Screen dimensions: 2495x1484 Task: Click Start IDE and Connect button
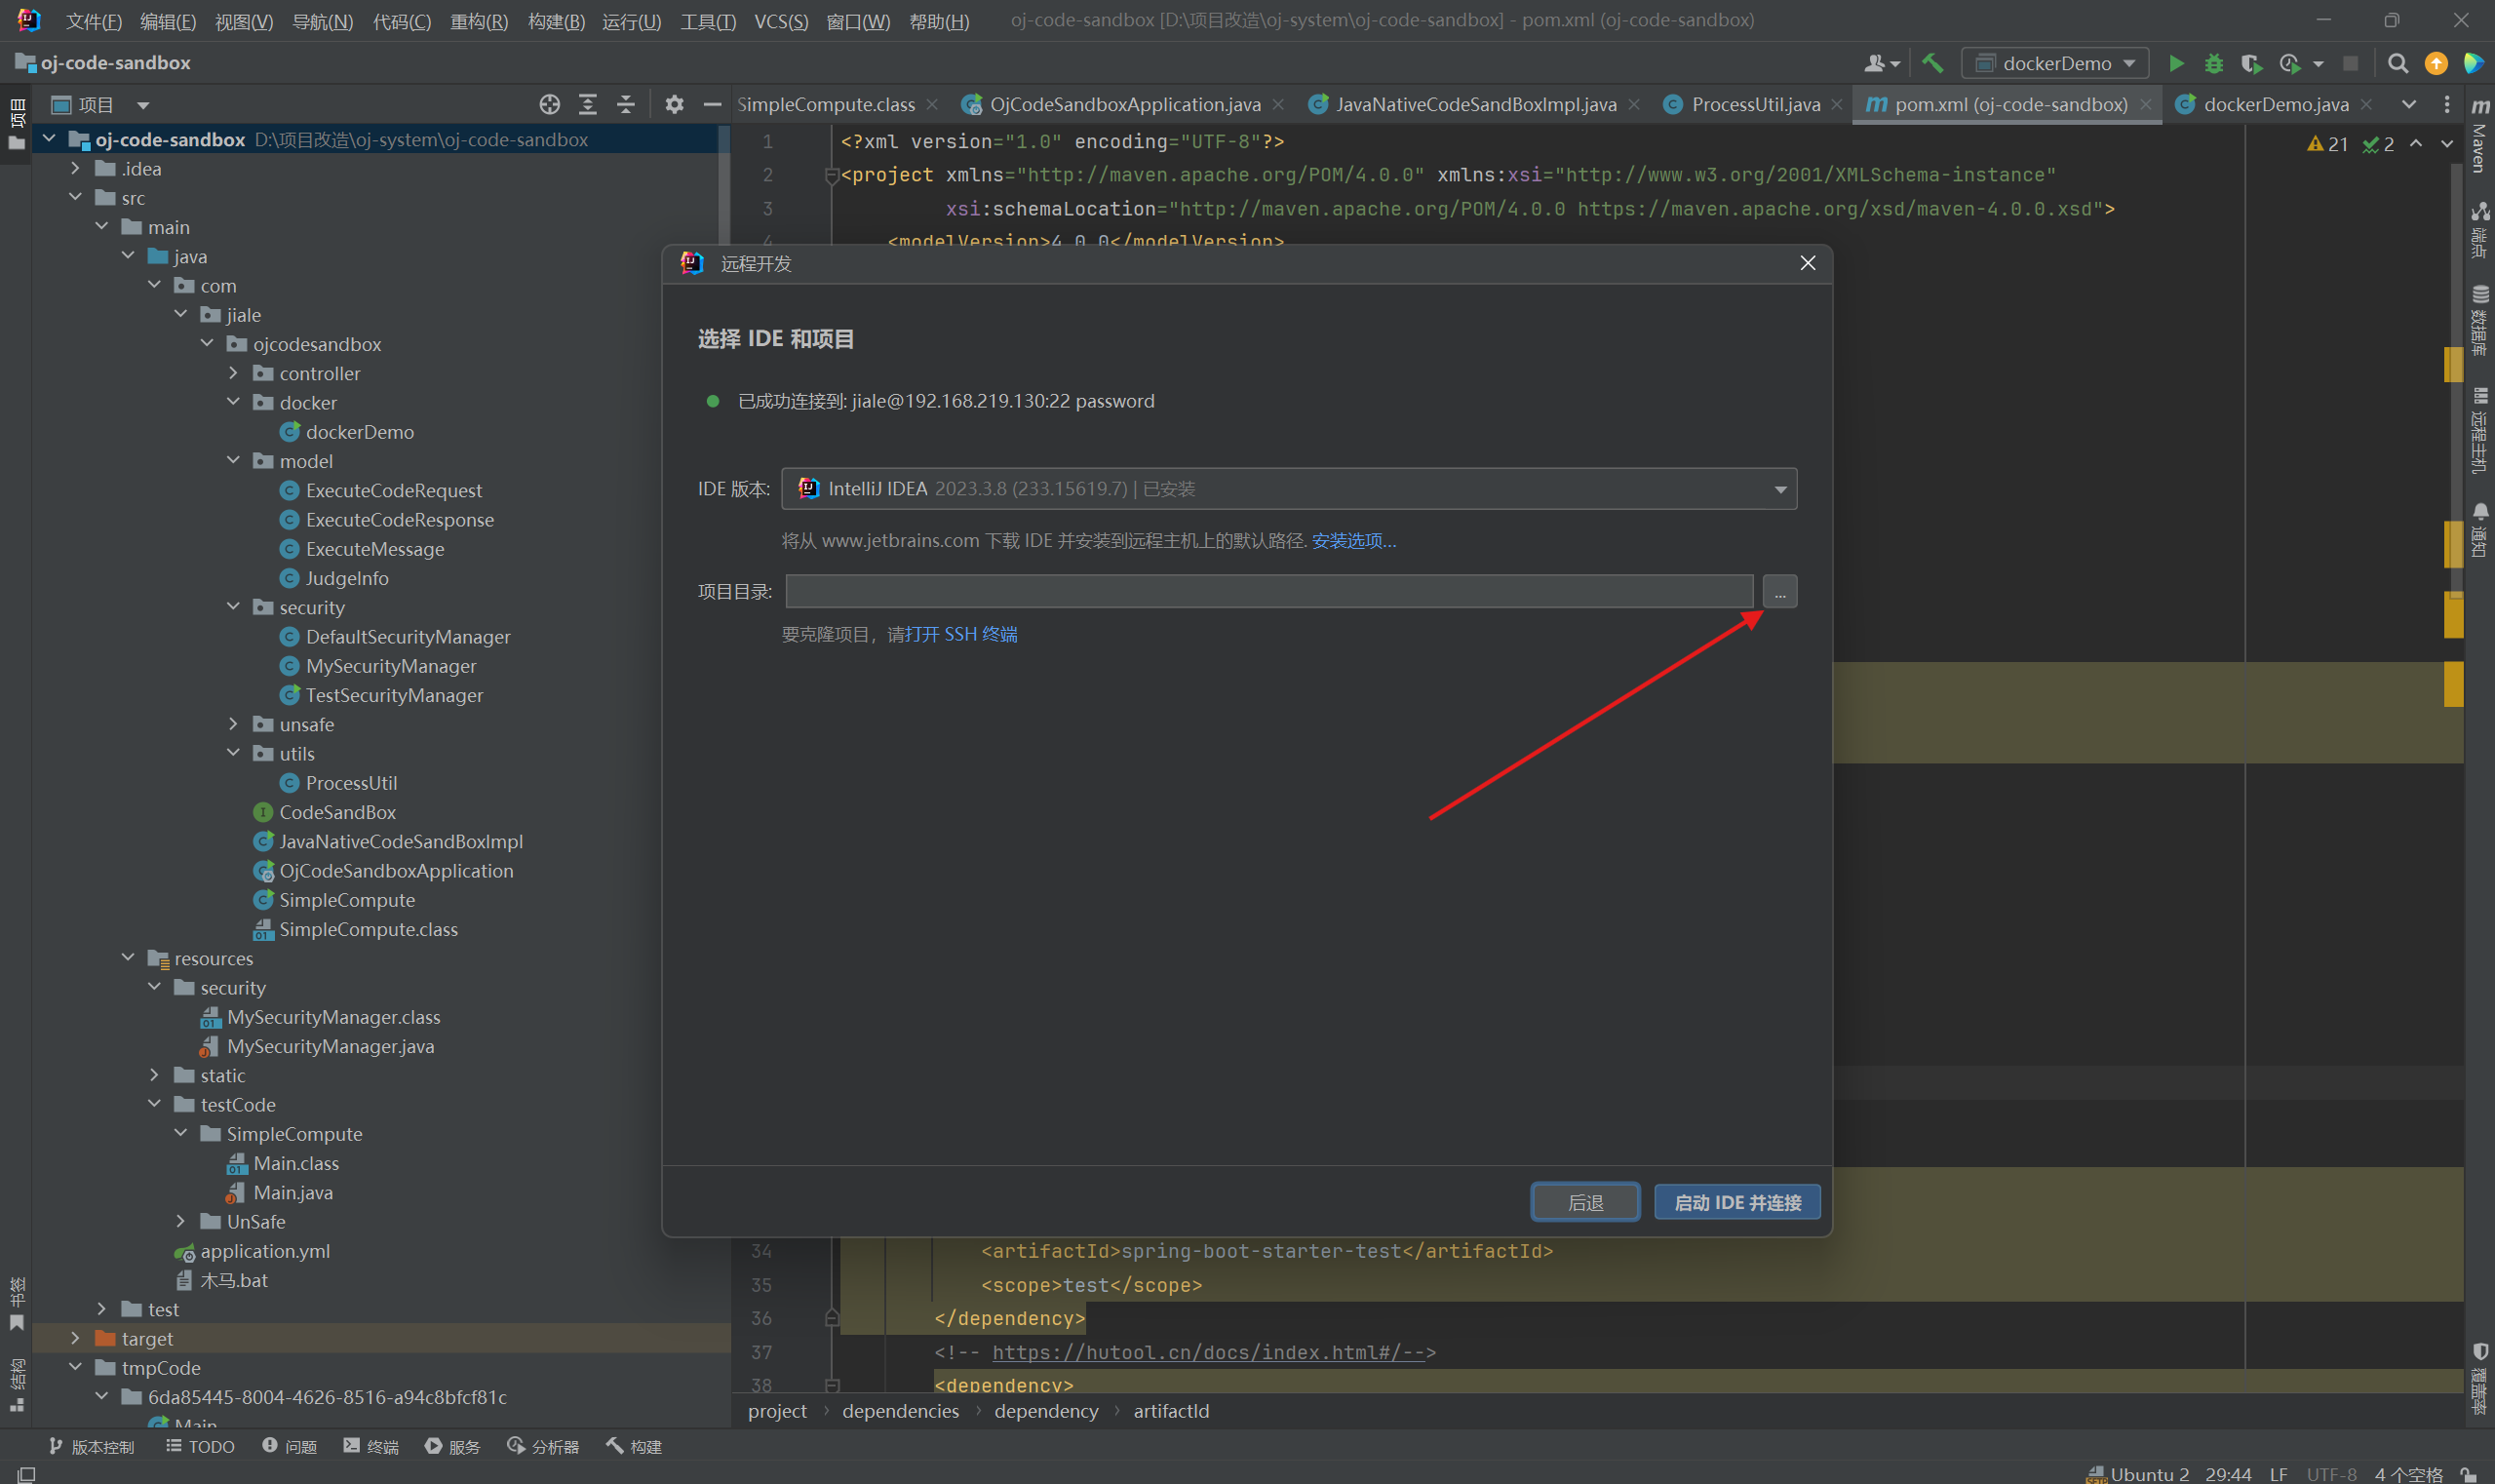1736,1202
